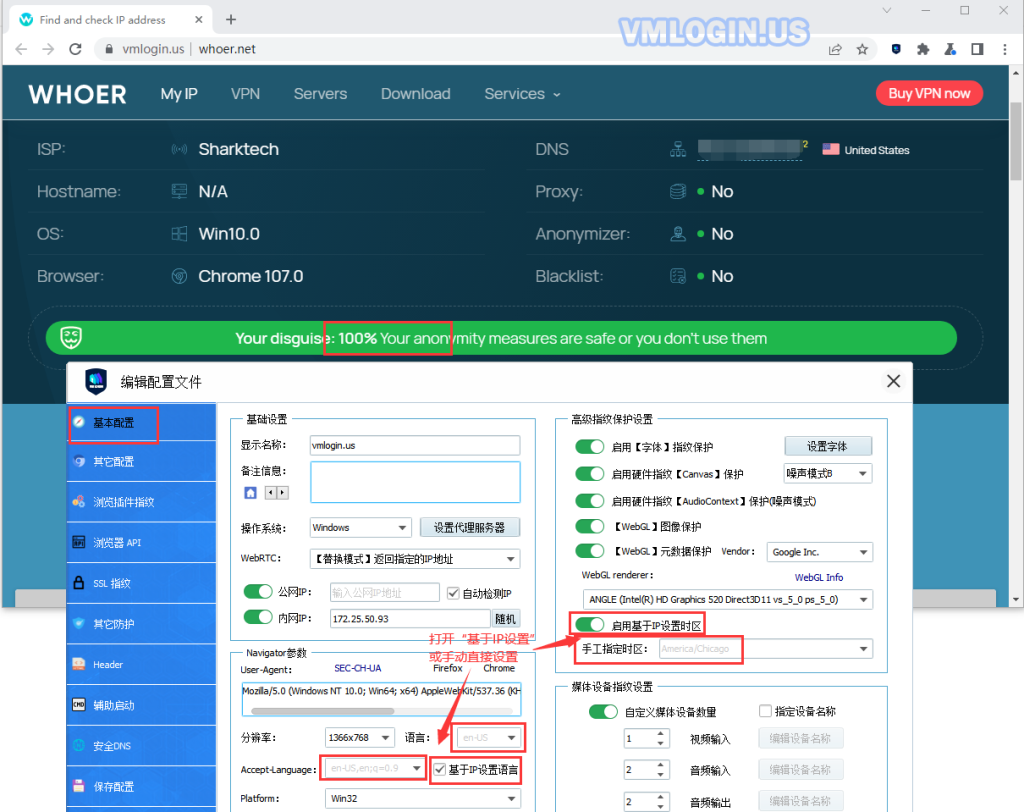Viewport: 1024px width, 812px height.
Task: Close the 编辑配置文件 dialog
Action: 893,381
